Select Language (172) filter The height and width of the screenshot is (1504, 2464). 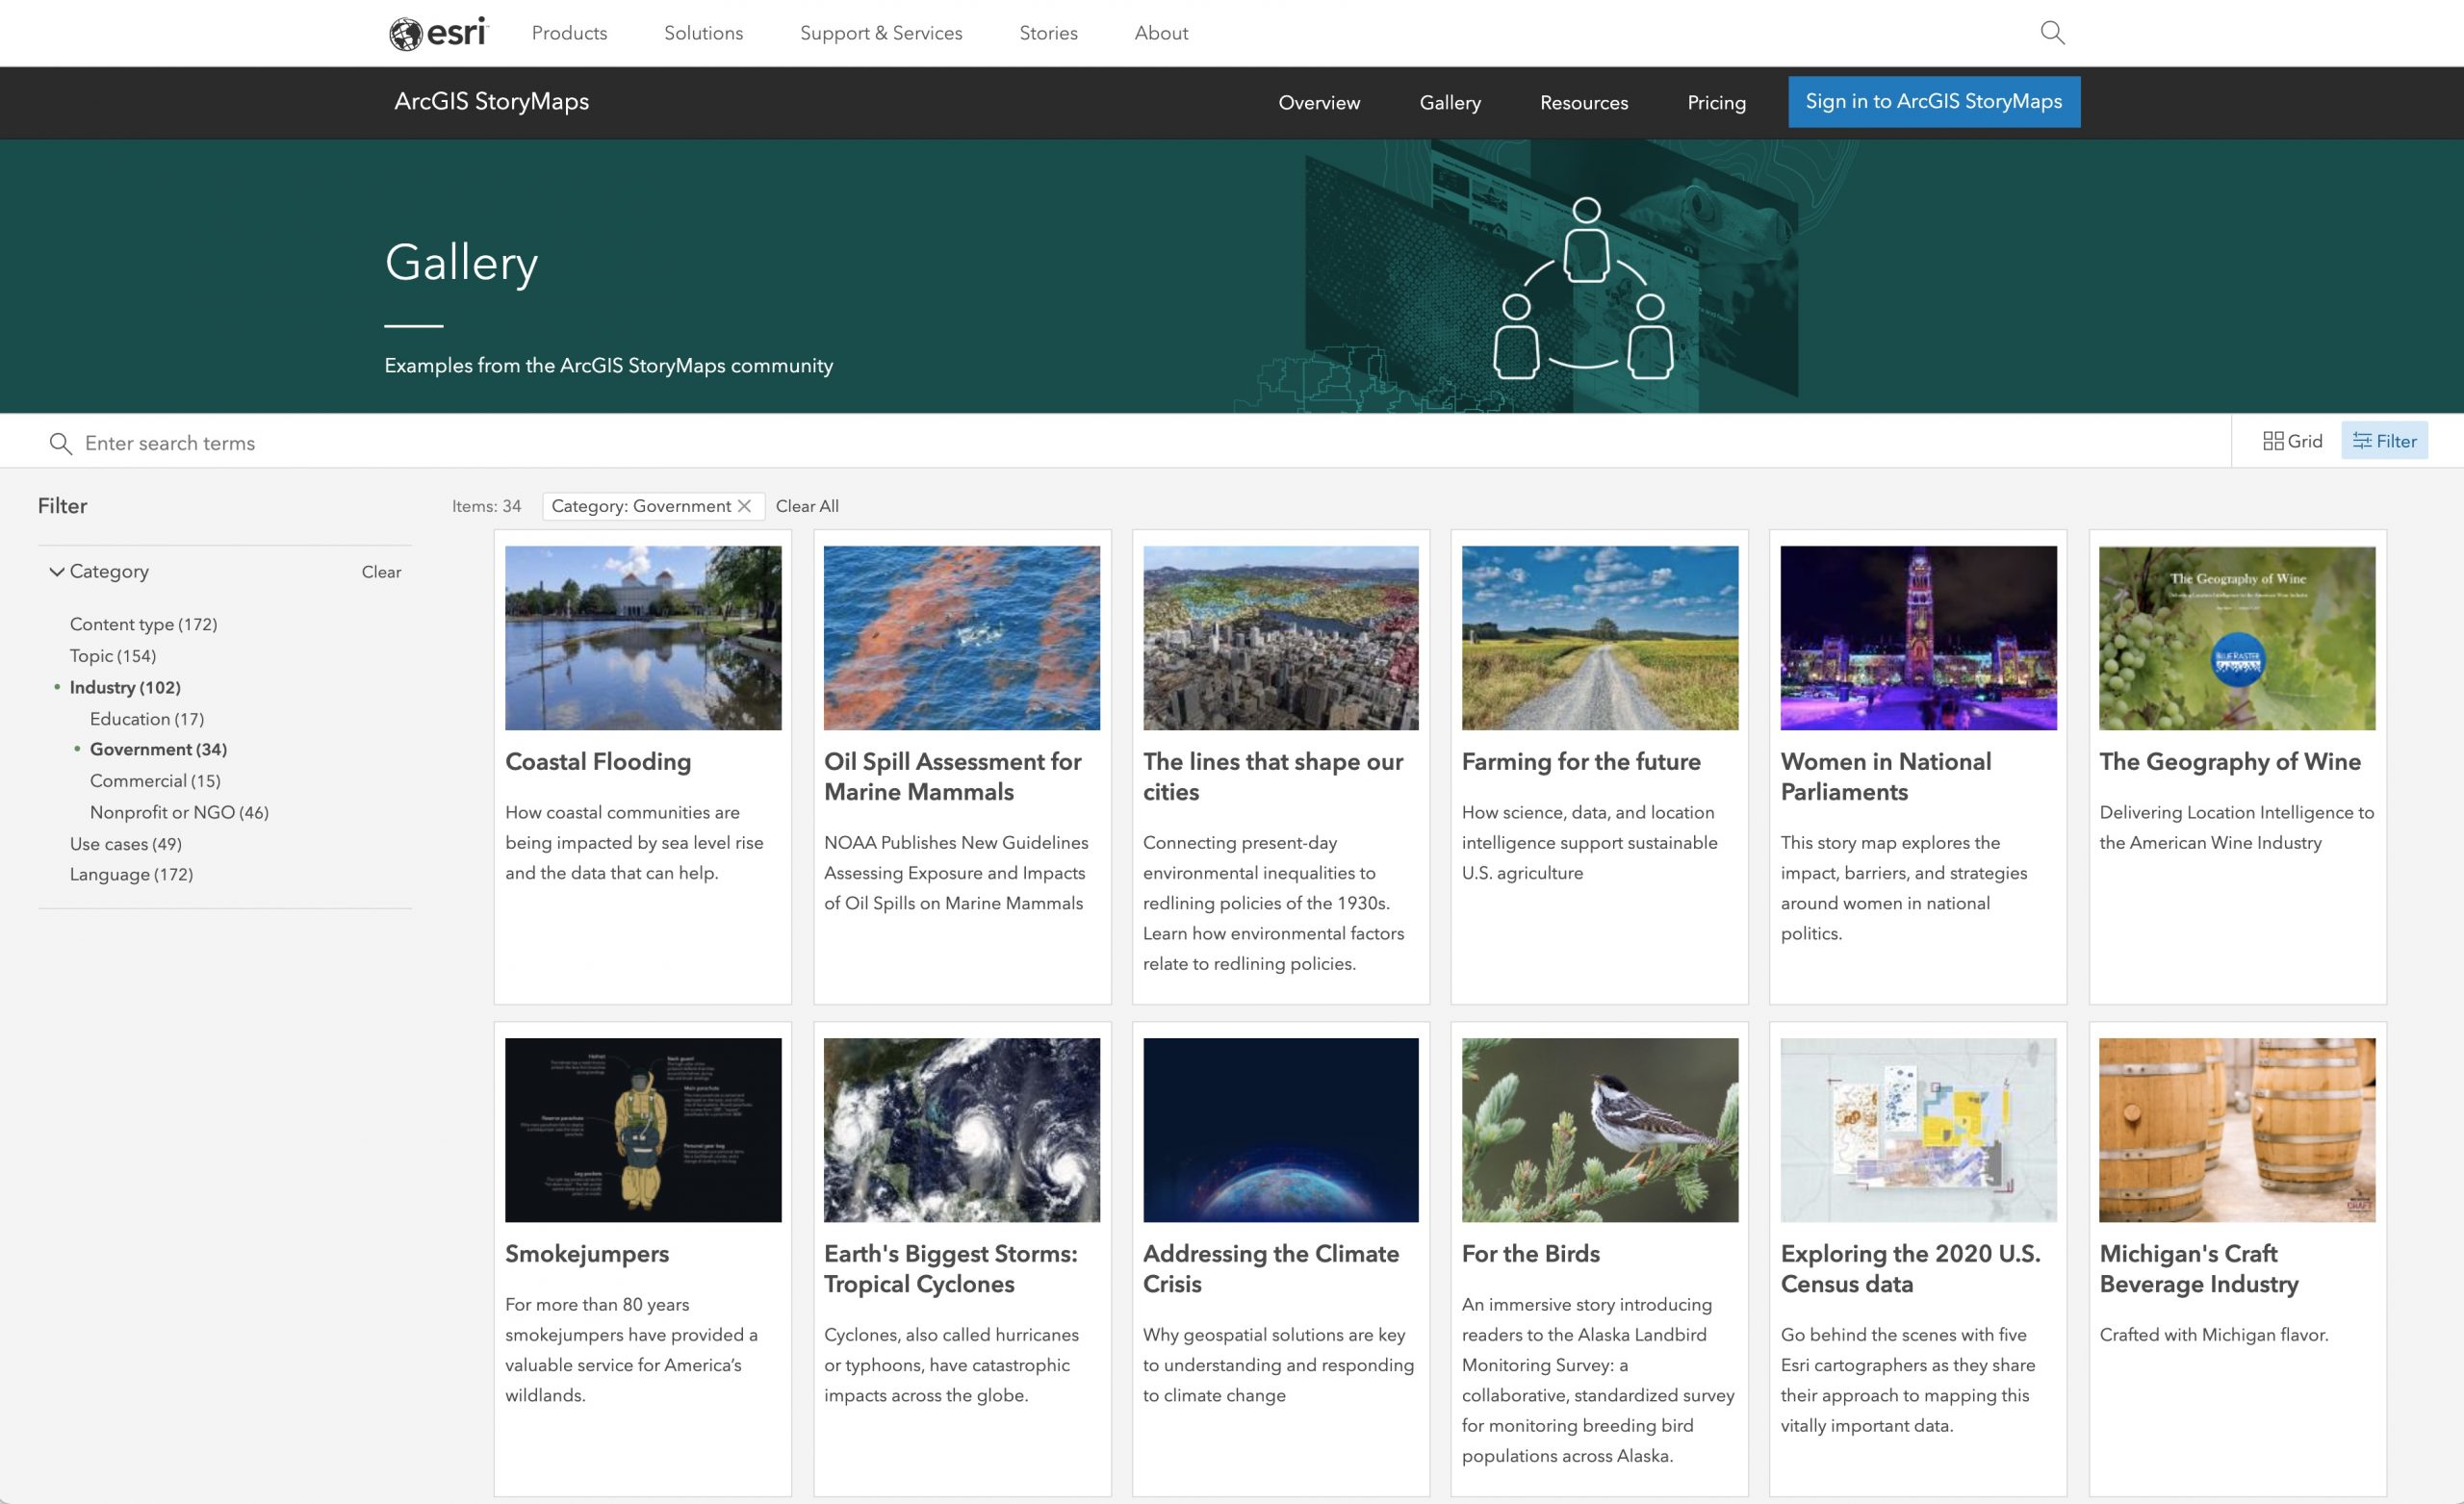(131, 874)
